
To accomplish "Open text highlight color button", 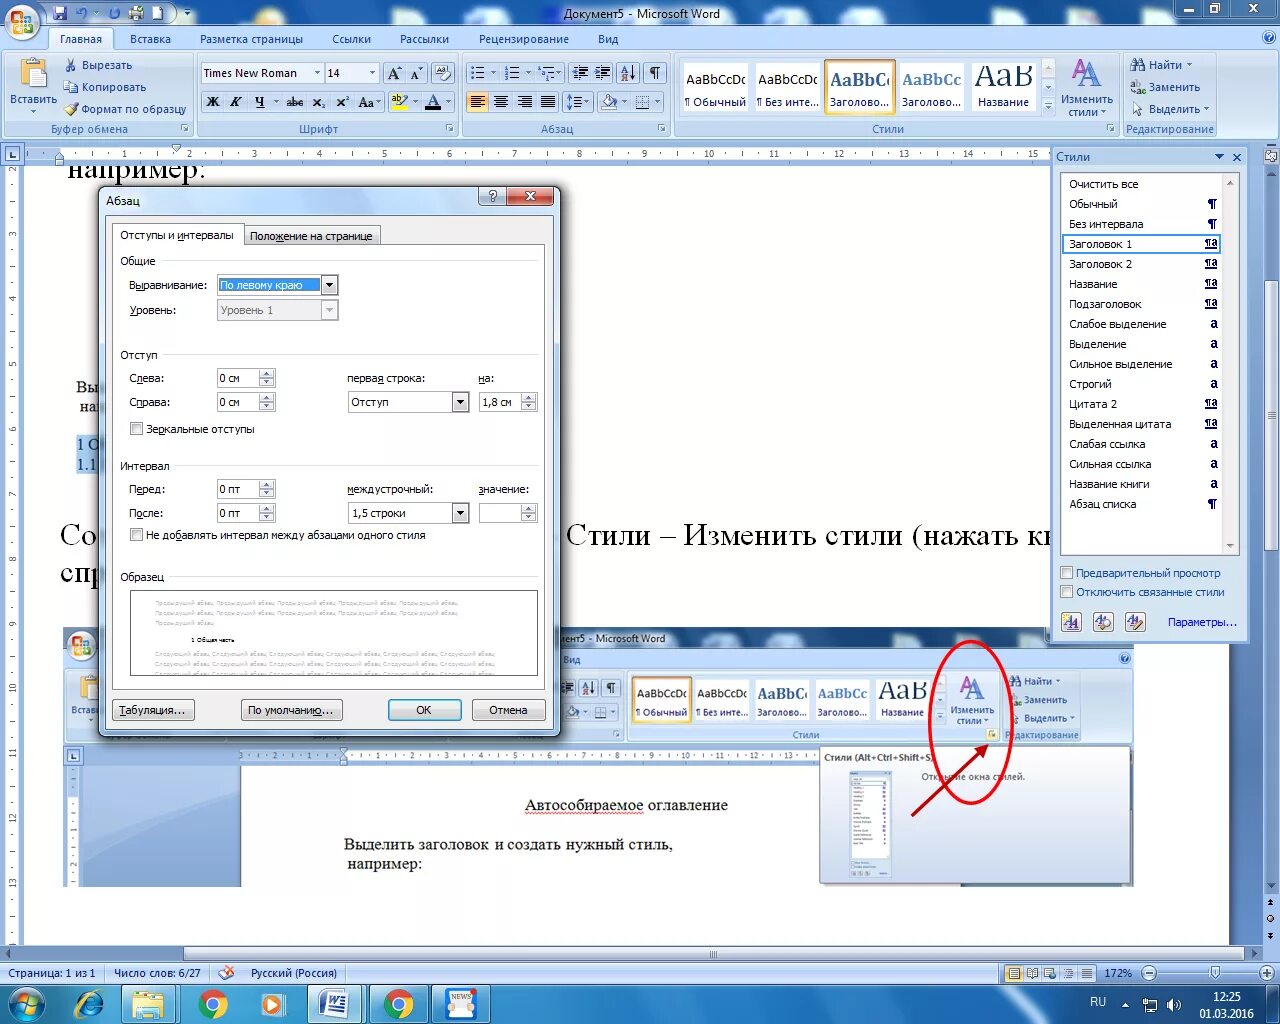I will tap(402, 102).
